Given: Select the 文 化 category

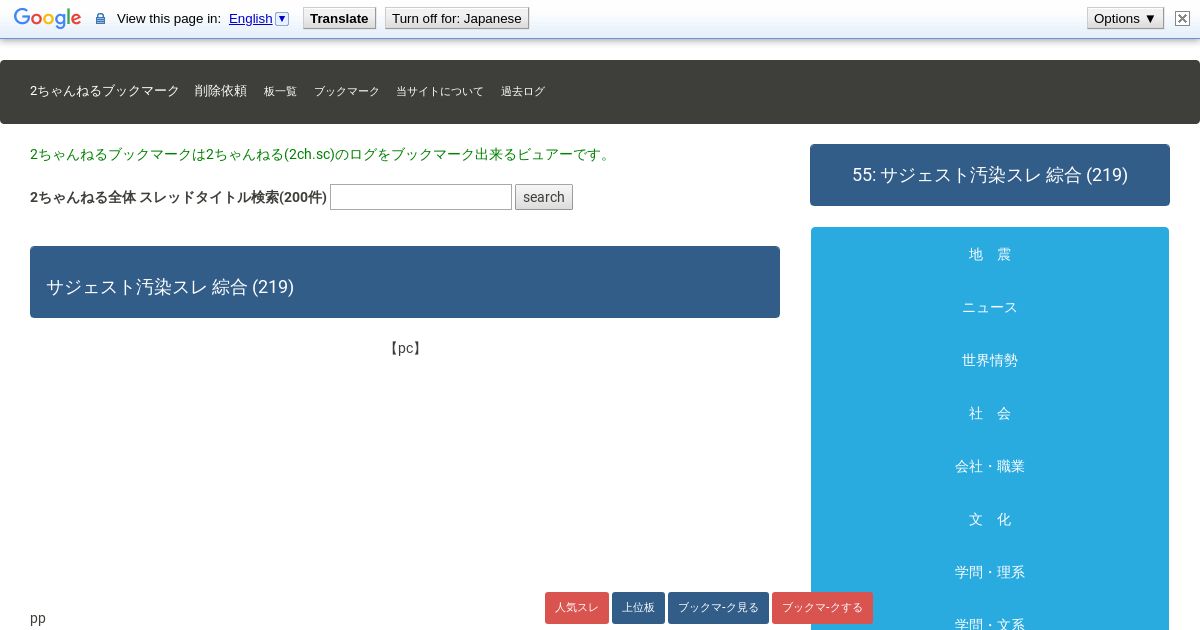Looking at the screenshot, I should [990, 519].
